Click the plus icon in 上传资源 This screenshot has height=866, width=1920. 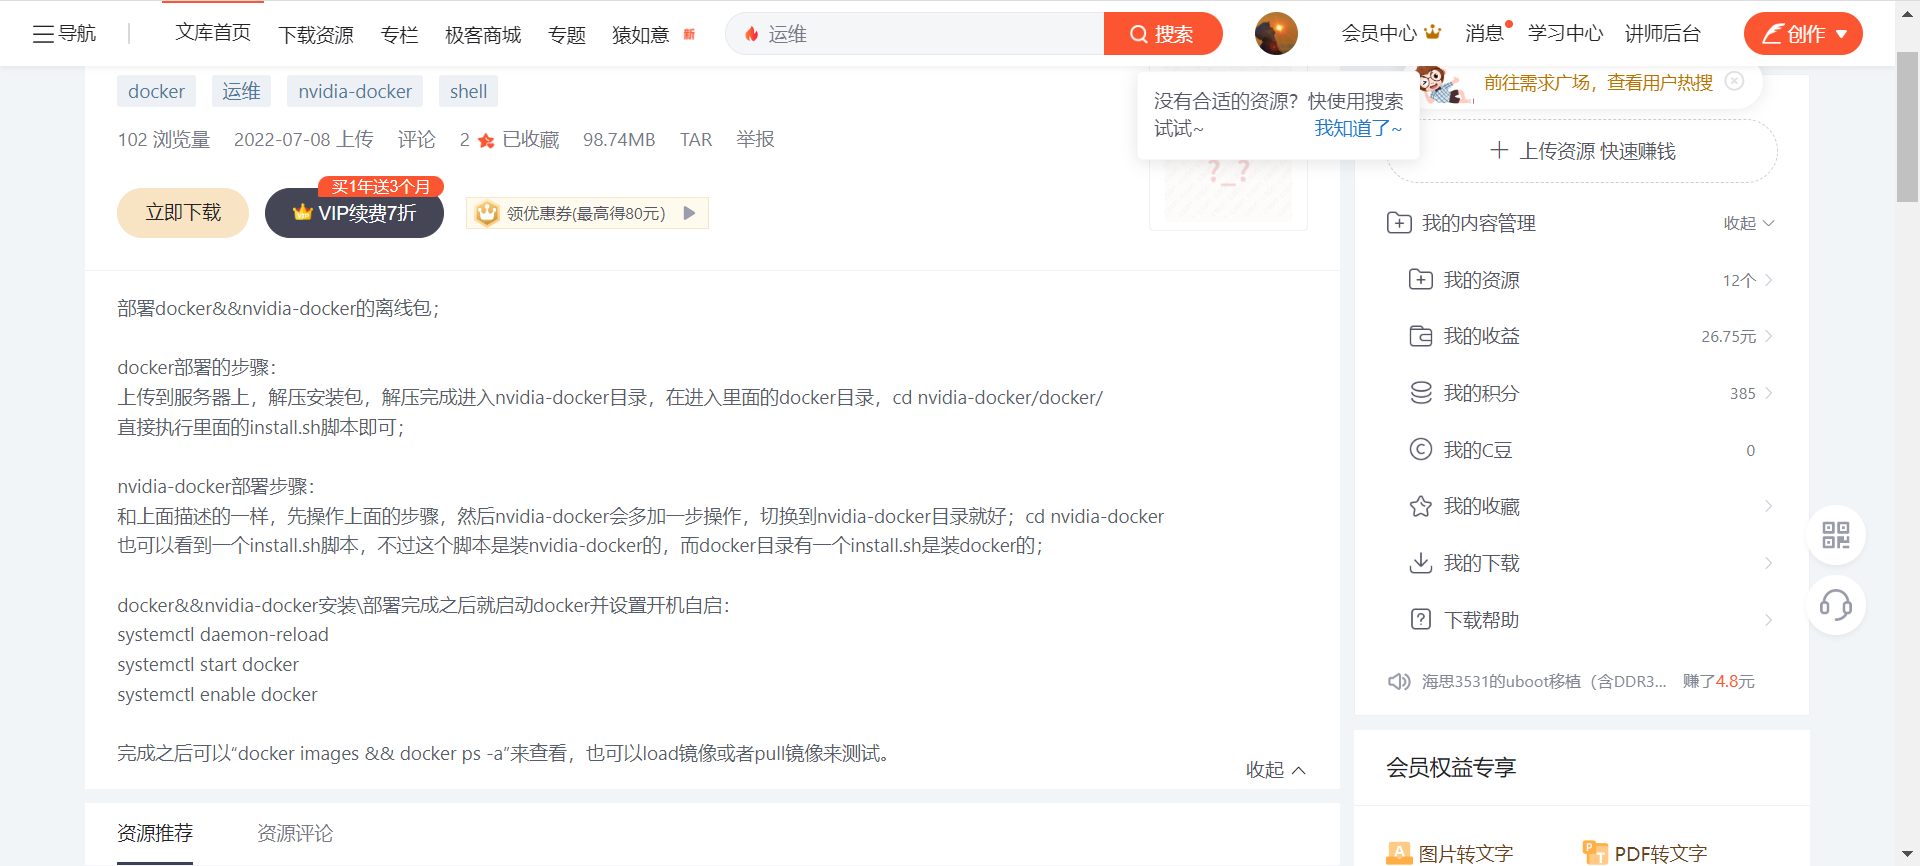[x=1499, y=151]
